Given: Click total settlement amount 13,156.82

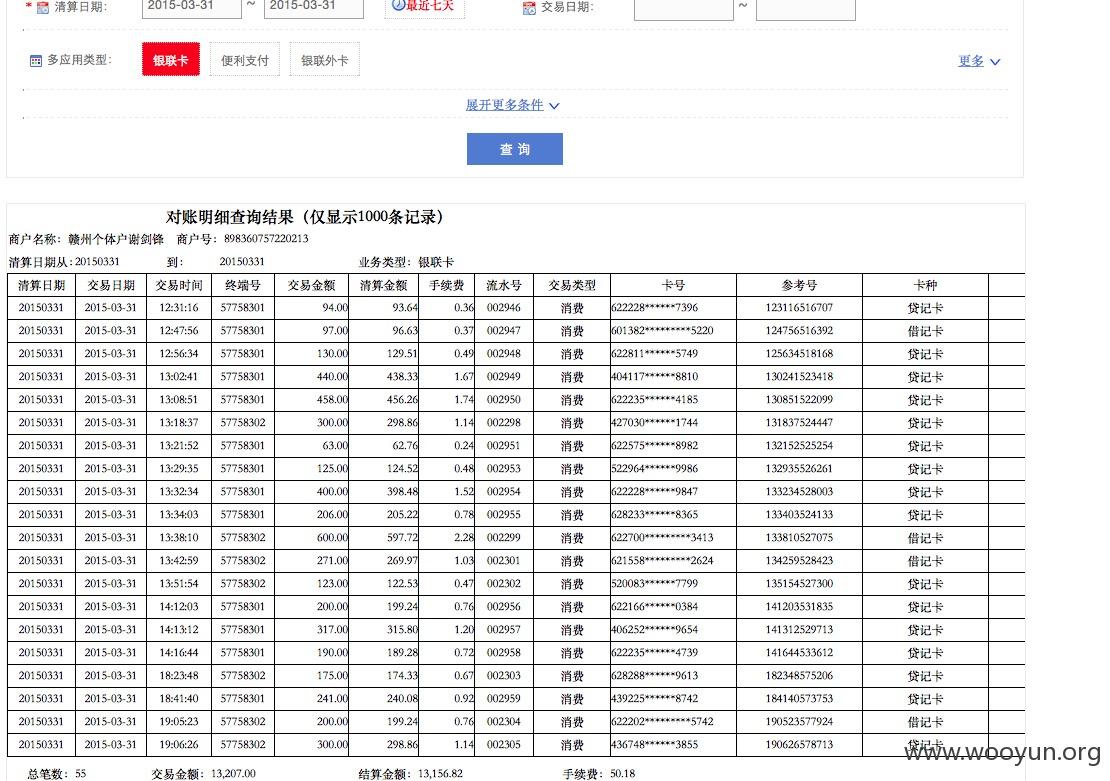Looking at the screenshot, I should click(440, 774).
